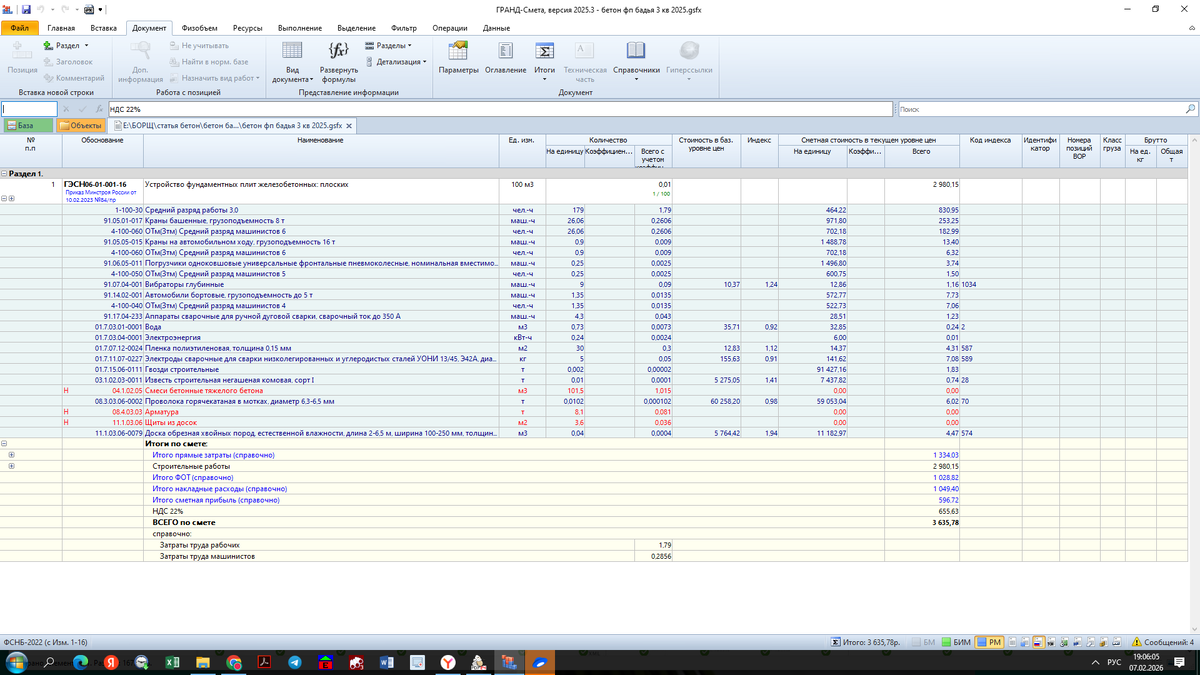Switch to the Главная ribbon tab
The height and width of the screenshot is (675, 1200).
(x=61, y=29)
